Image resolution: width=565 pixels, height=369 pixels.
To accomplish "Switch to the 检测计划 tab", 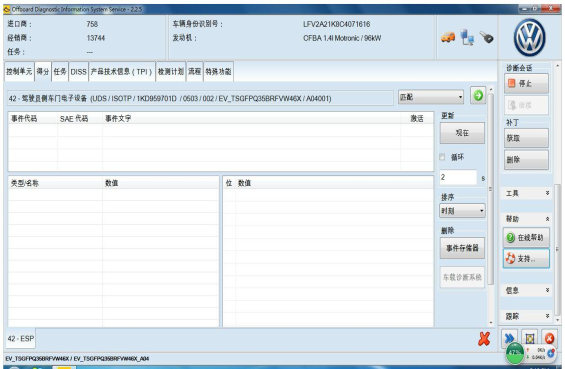I will click(x=171, y=71).
